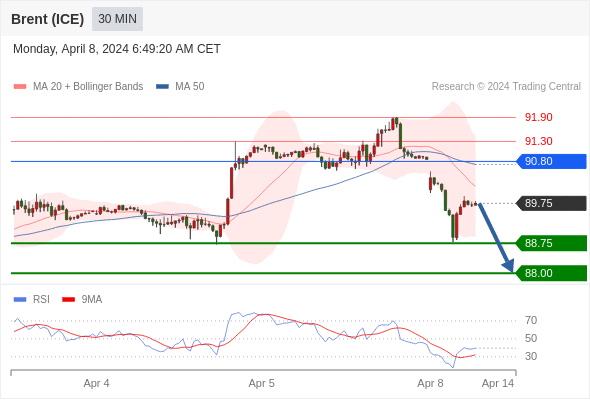The width and height of the screenshot is (590, 400).
Task: Select the 89.75 current price tag
Action: (551, 204)
